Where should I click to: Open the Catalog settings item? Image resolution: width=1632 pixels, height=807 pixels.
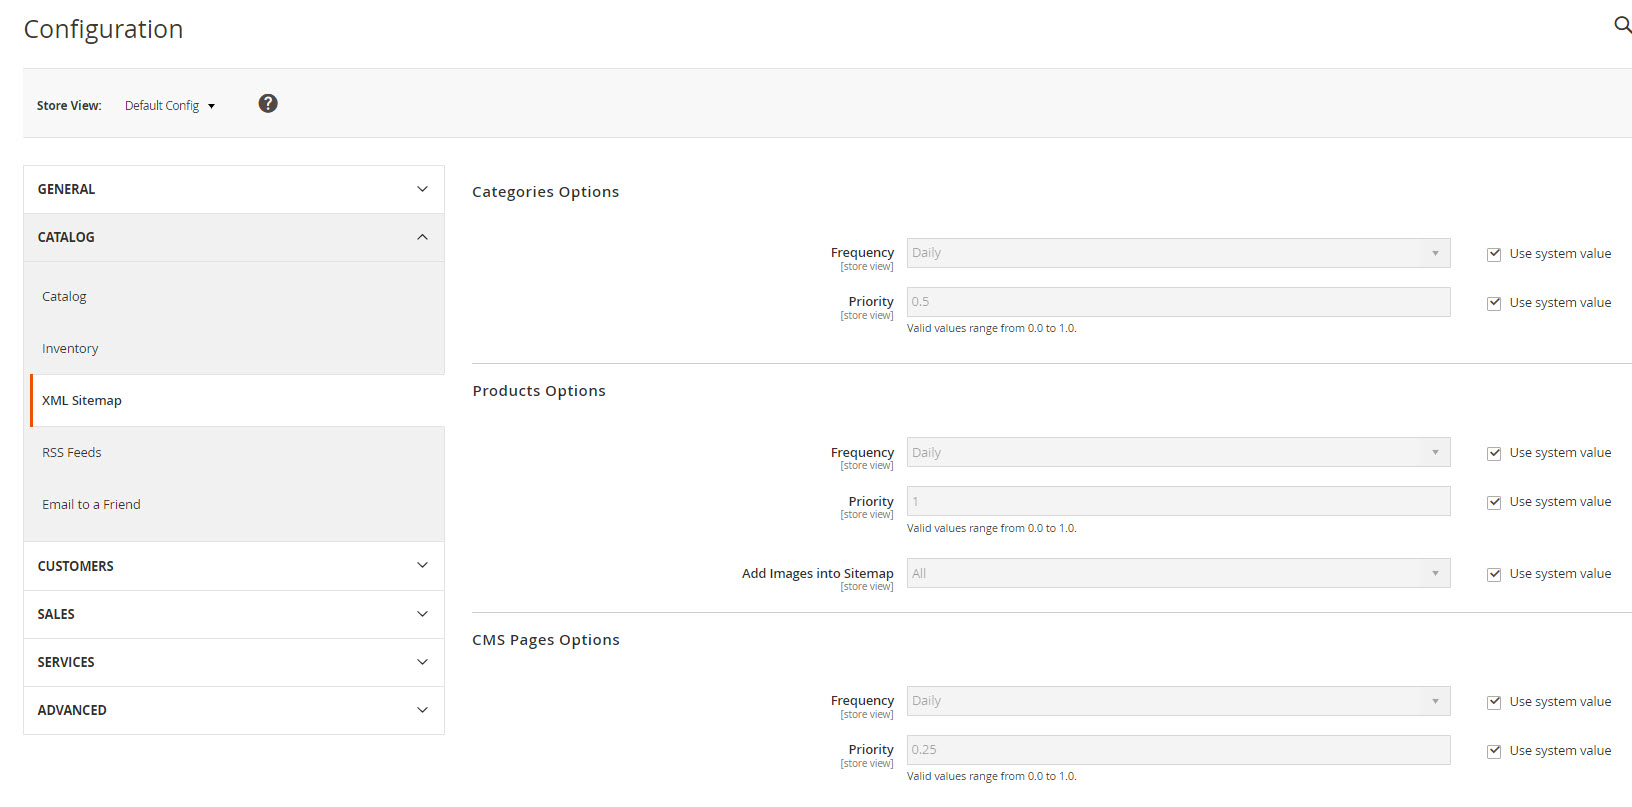tap(64, 296)
